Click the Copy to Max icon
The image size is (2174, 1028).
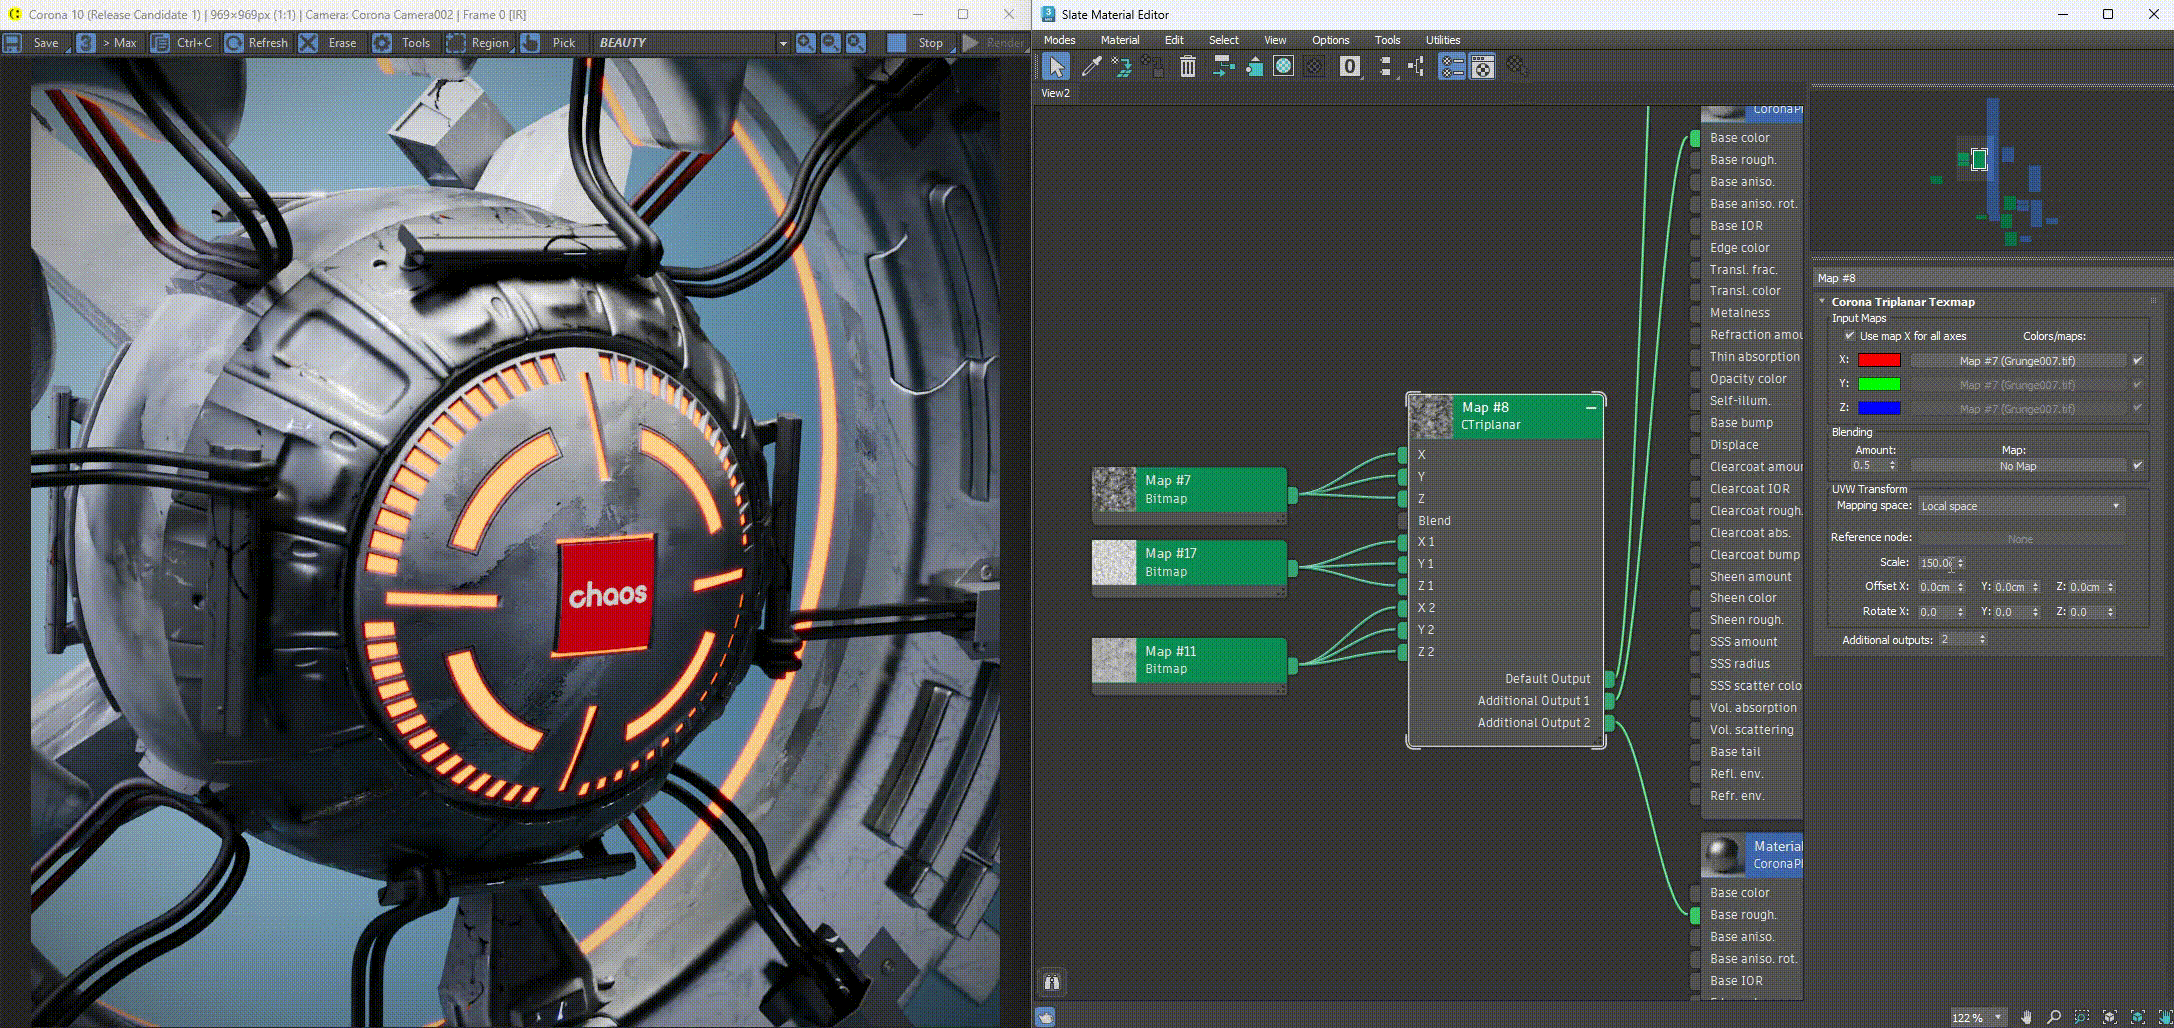tap(87, 43)
